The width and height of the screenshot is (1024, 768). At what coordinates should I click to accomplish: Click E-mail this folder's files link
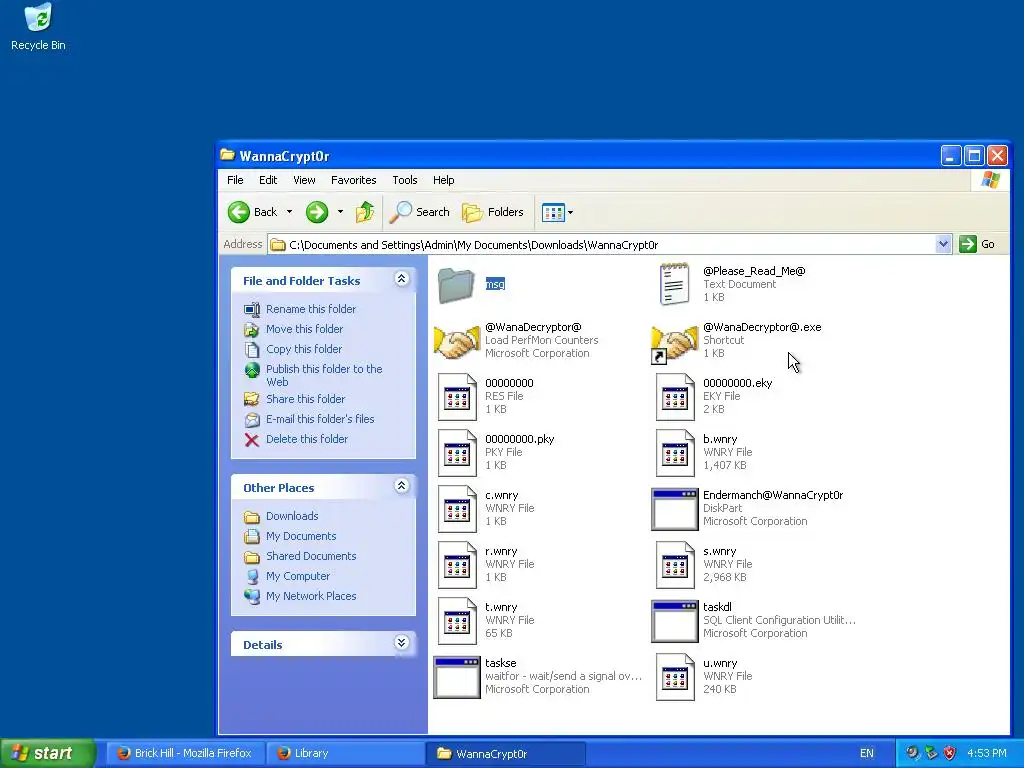point(320,419)
